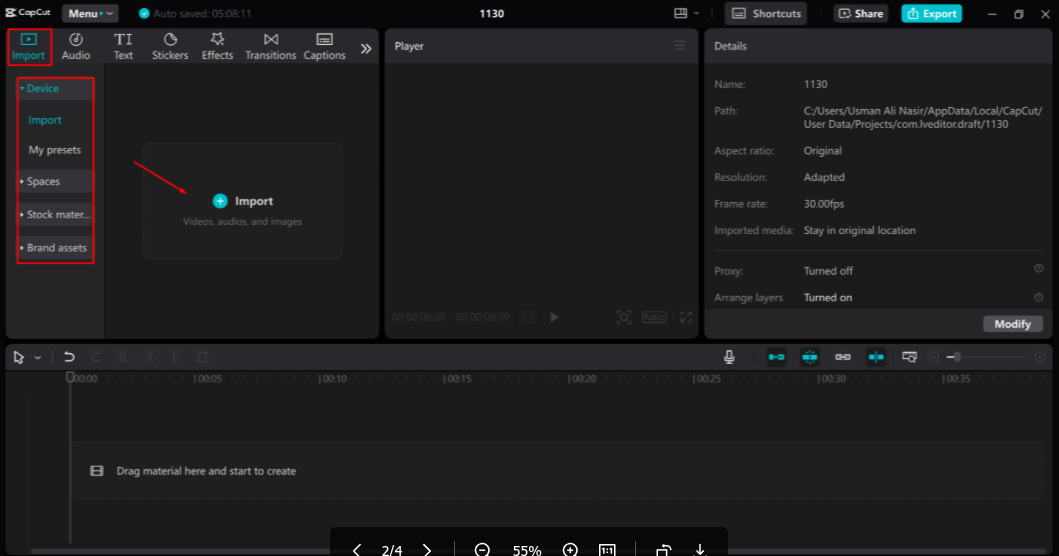Open the Effects tab

pyautogui.click(x=217, y=47)
